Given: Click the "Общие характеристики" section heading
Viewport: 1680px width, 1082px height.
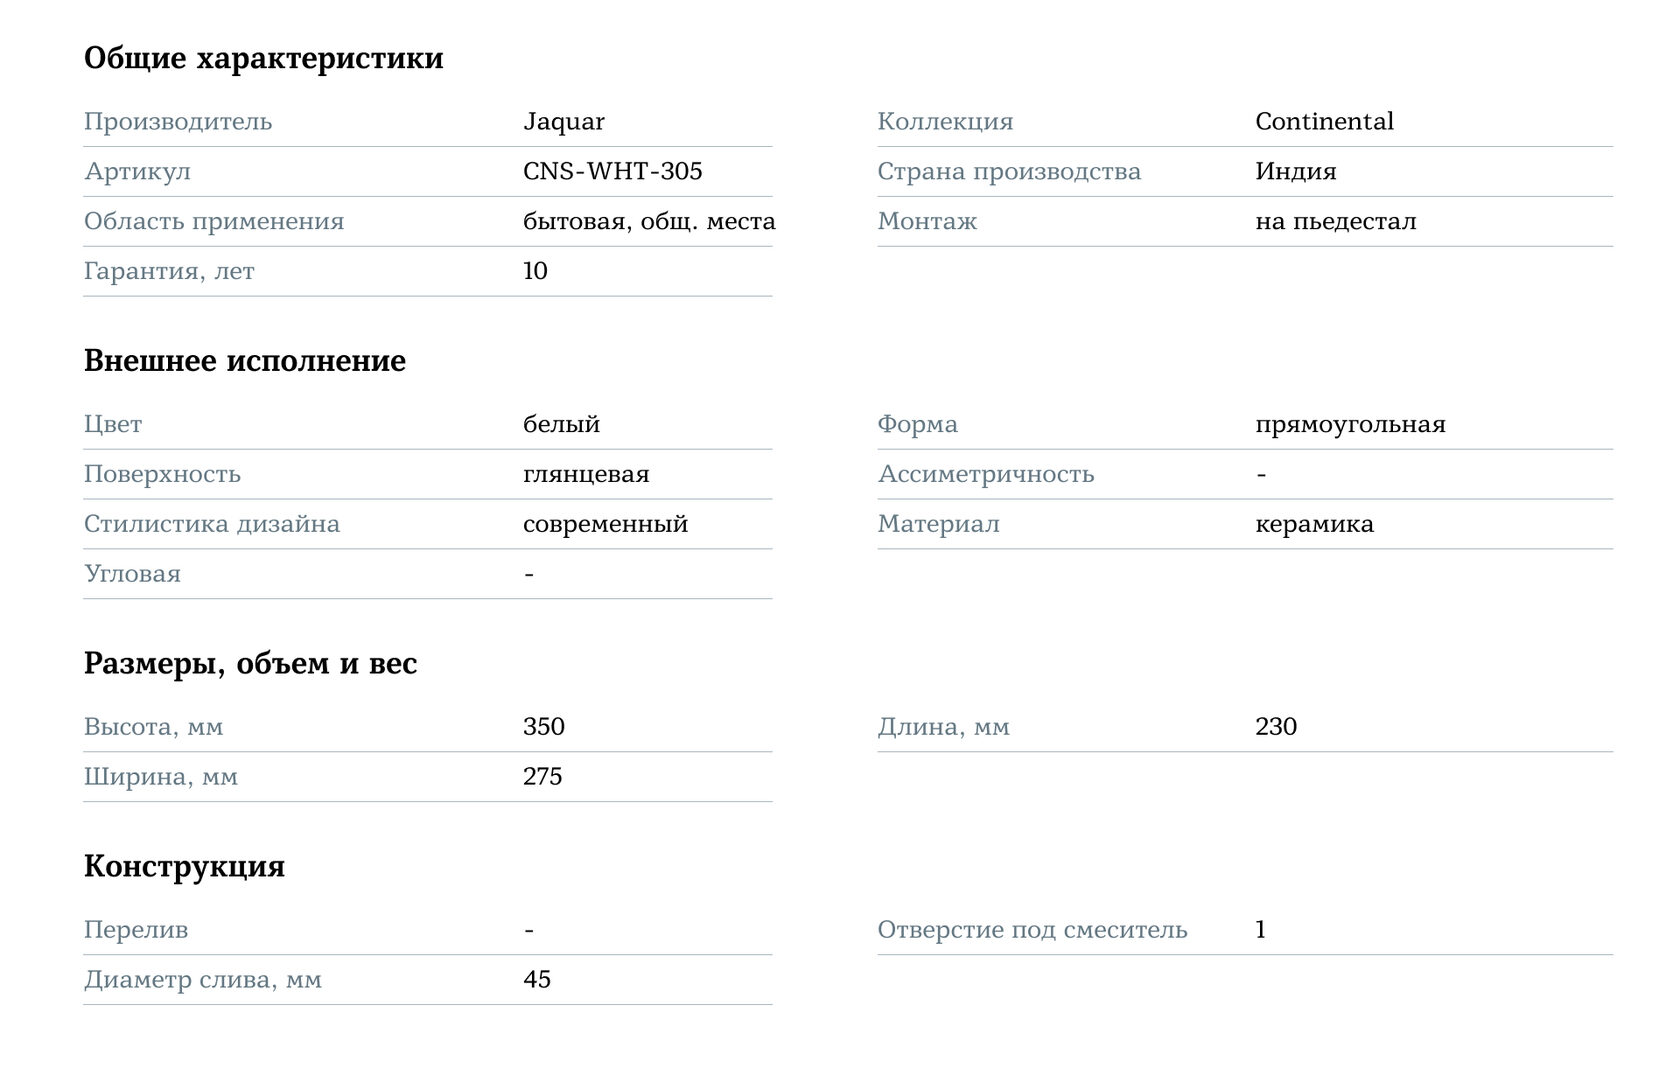Looking at the screenshot, I should tap(263, 58).
